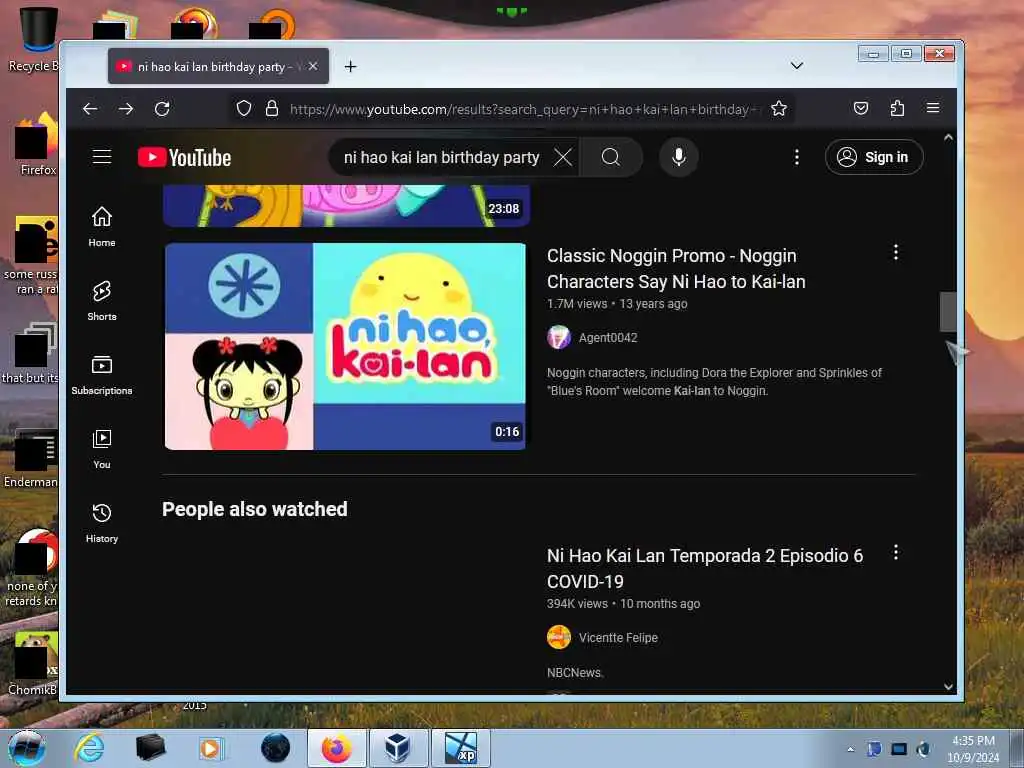
Task: Bookmark this page with the star icon
Action: (x=778, y=108)
